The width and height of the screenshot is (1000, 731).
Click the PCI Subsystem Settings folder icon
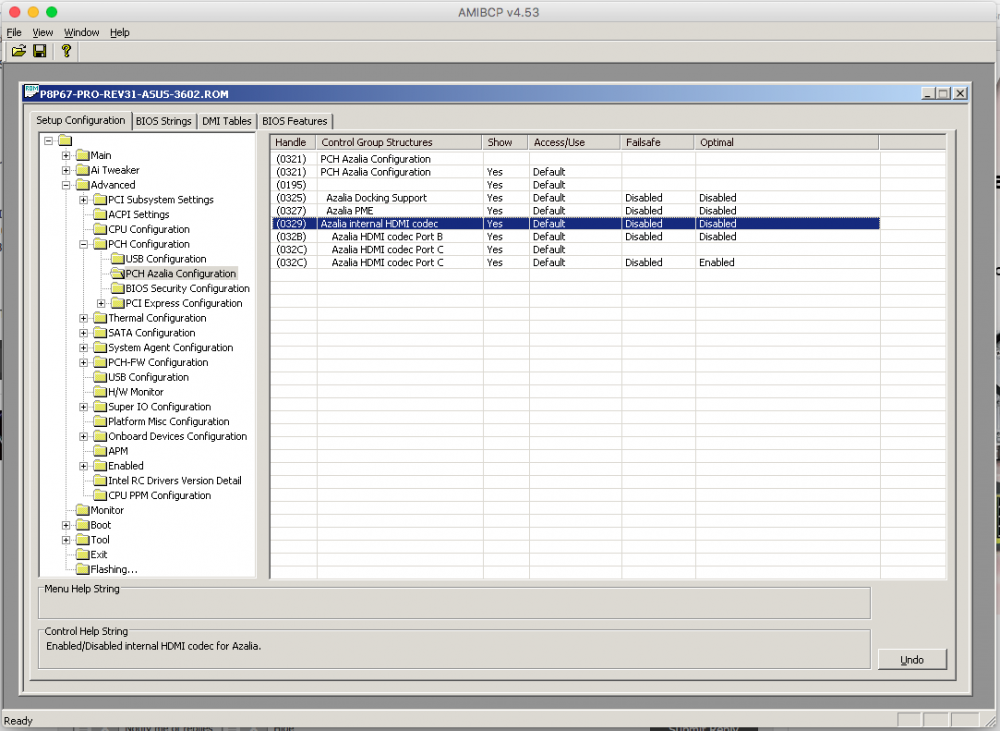pos(100,200)
